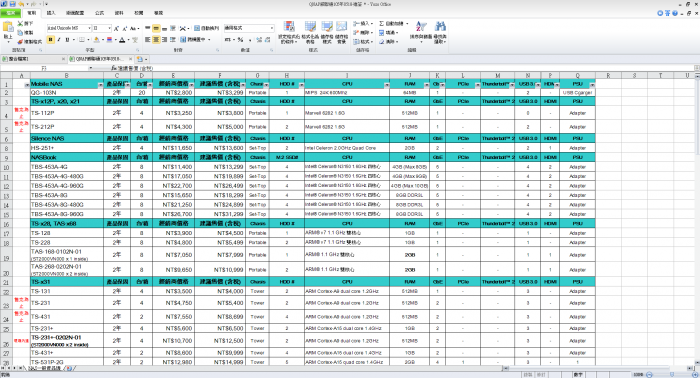Click the Increase Decimal icon
Screen dimensions: 700x378
[259, 40]
